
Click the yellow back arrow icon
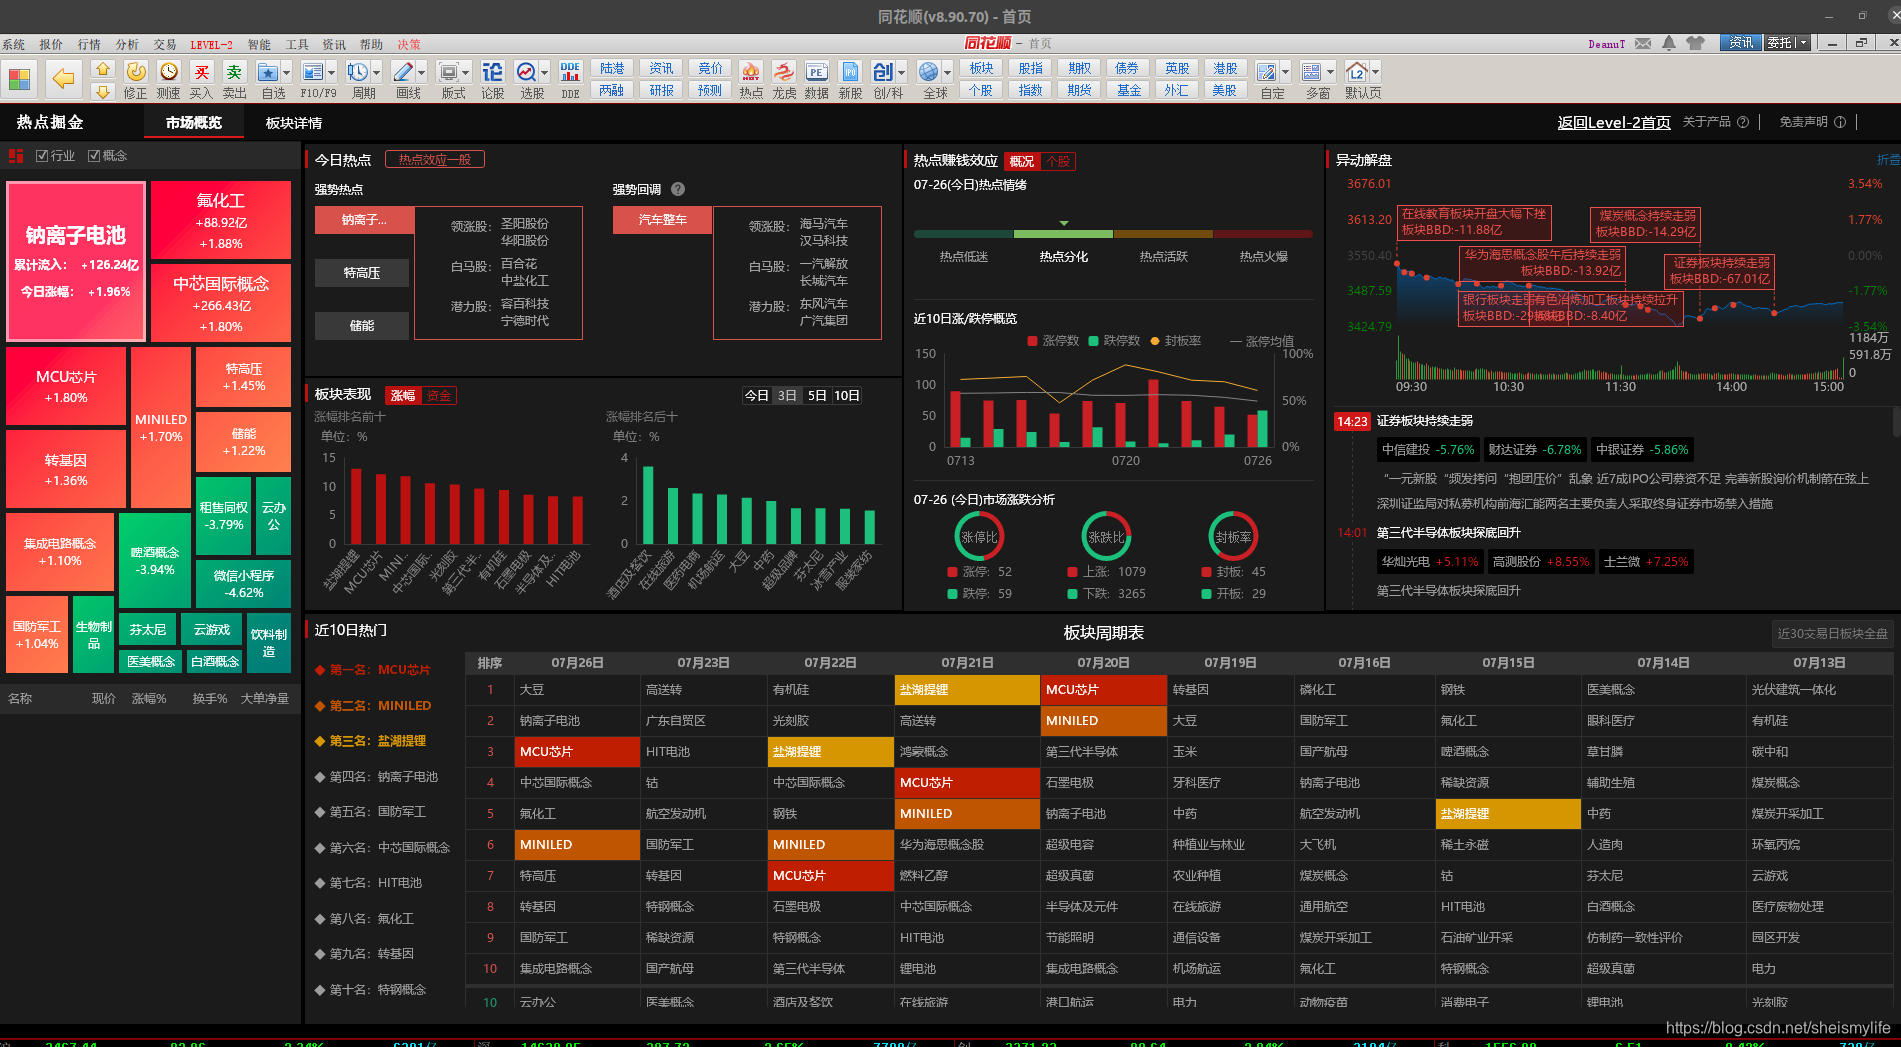click(x=63, y=78)
